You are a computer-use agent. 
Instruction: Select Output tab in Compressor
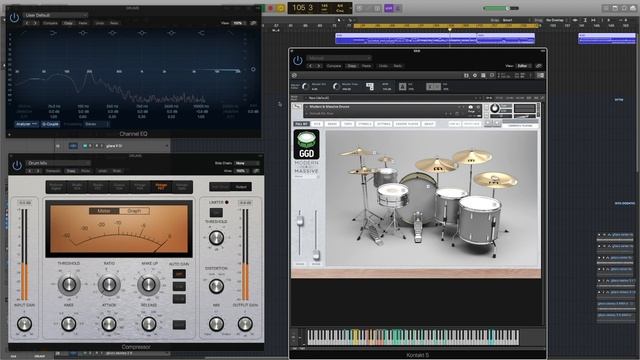[241, 187]
